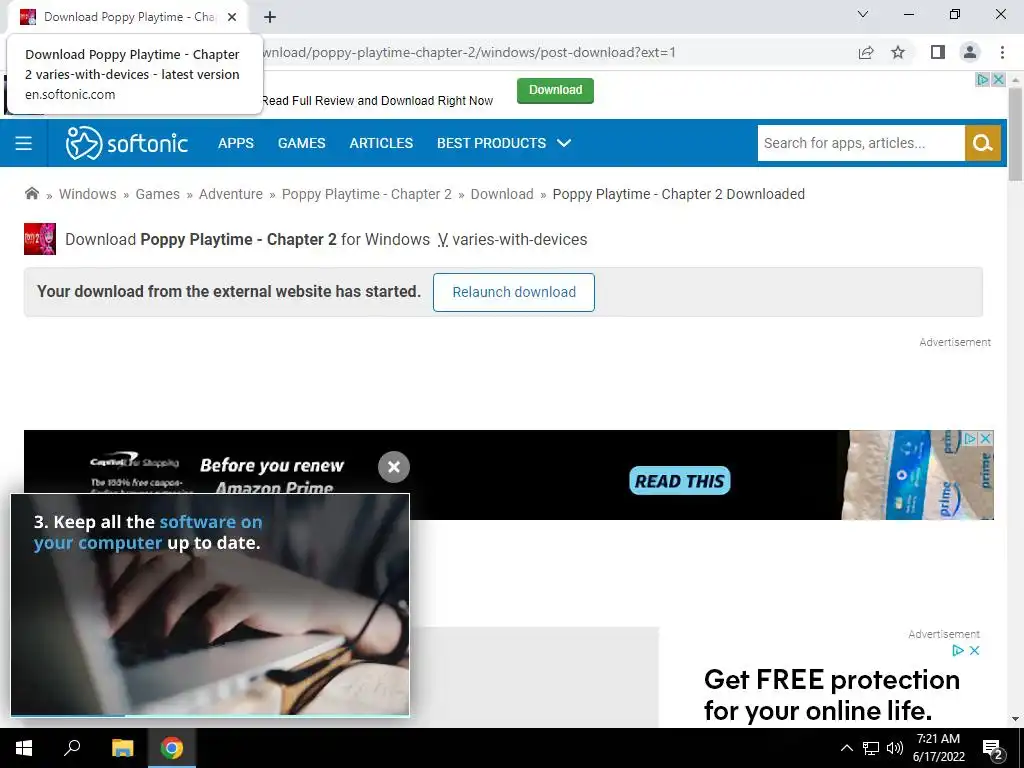
Task: Open Chrome three-dot menu
Action: click(1002, 52)
